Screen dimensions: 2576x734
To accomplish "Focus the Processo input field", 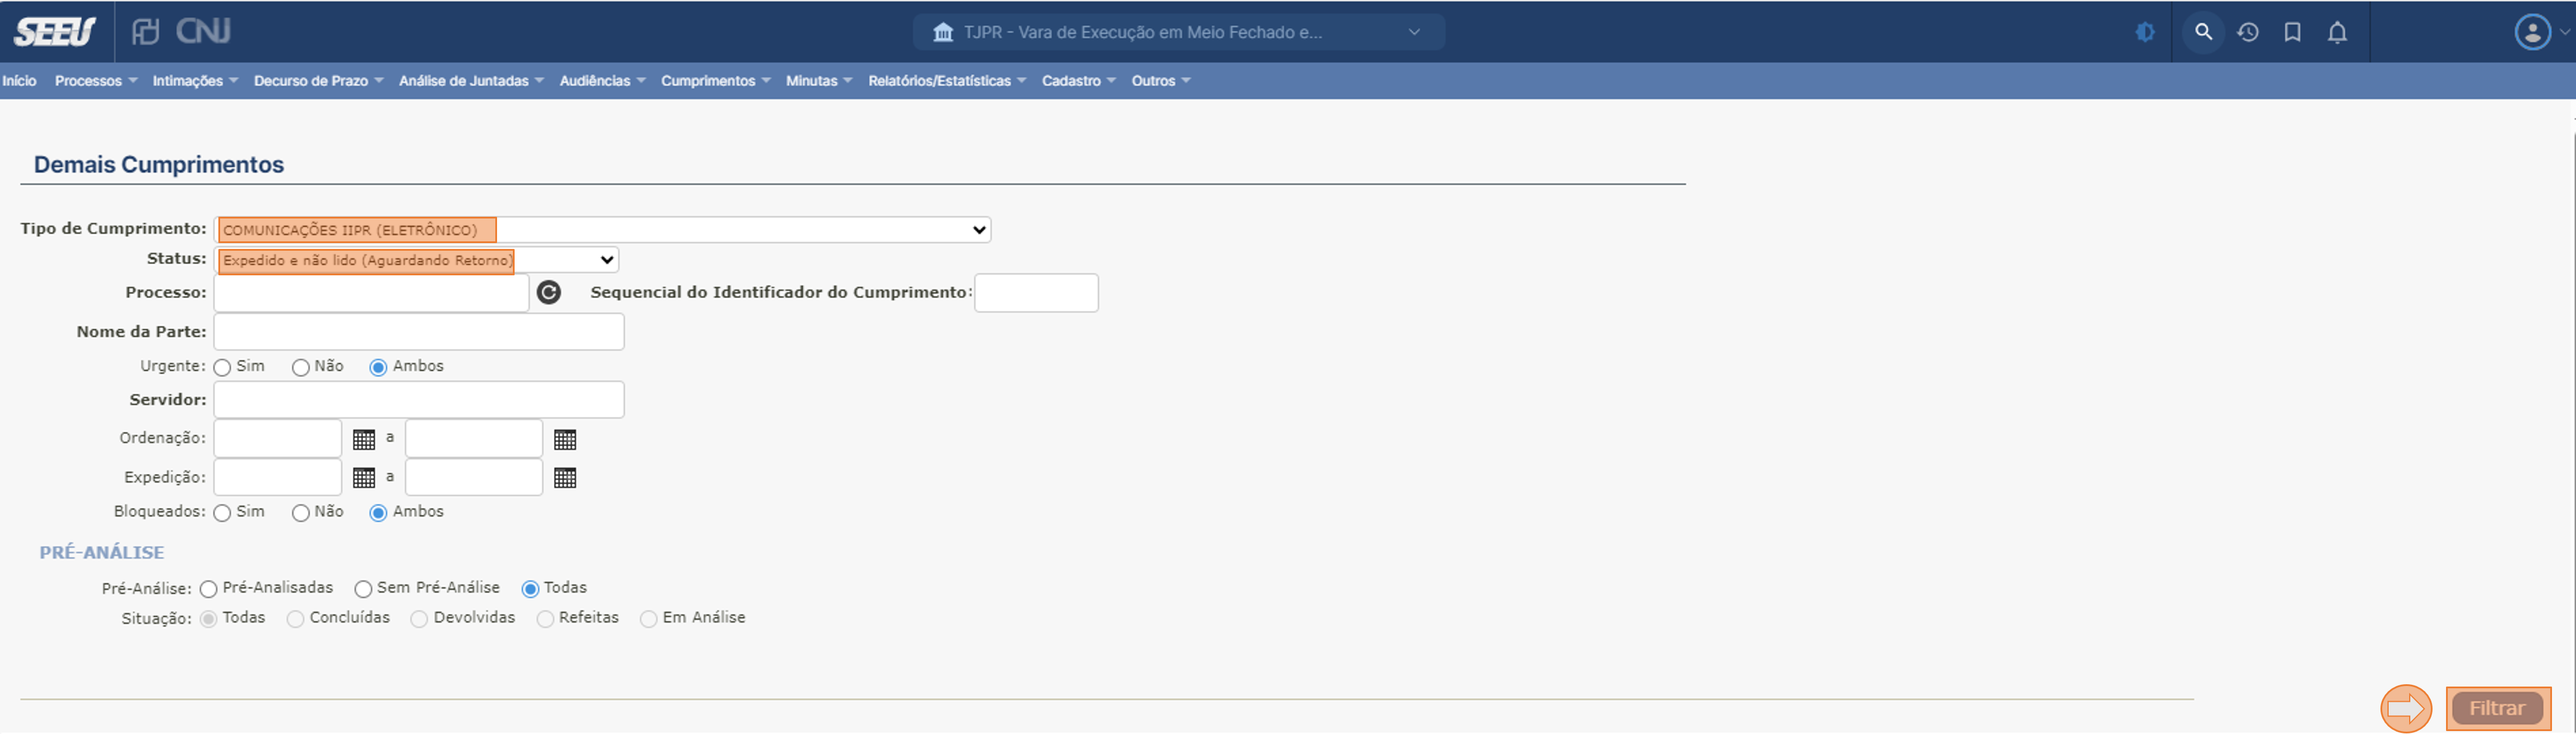I will (x=371, y=293).
